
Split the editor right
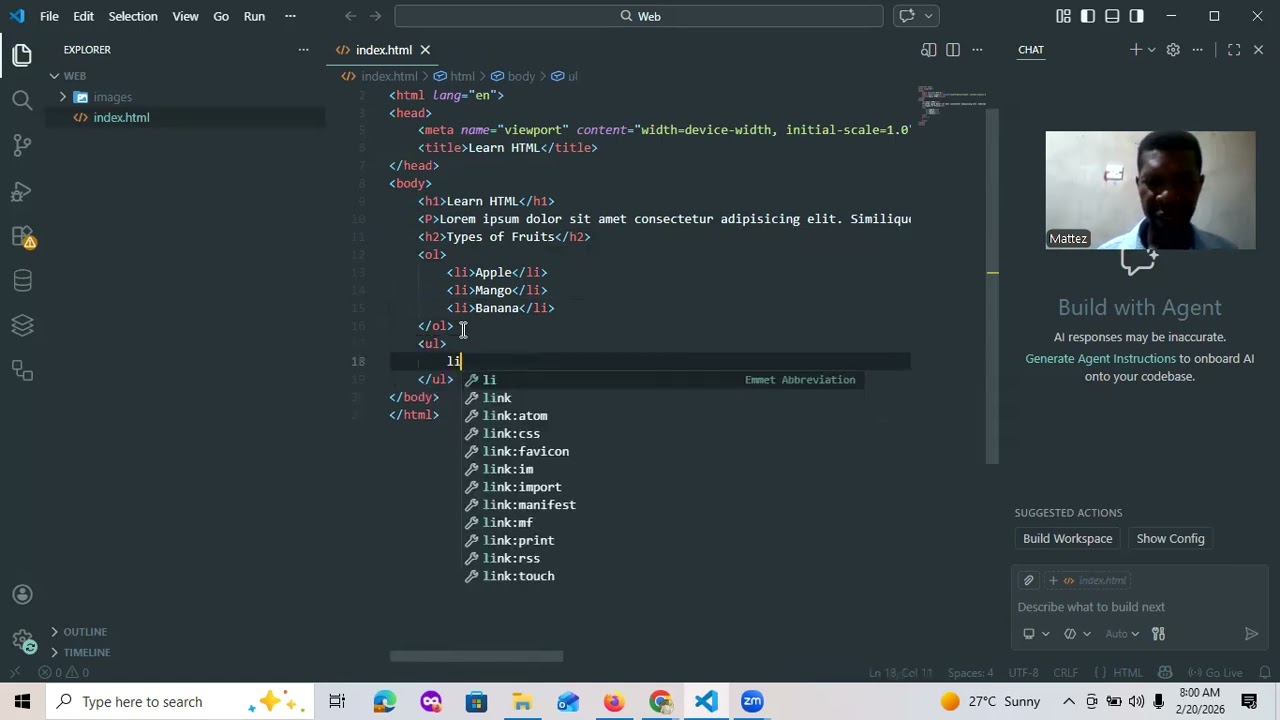(953, 50)
